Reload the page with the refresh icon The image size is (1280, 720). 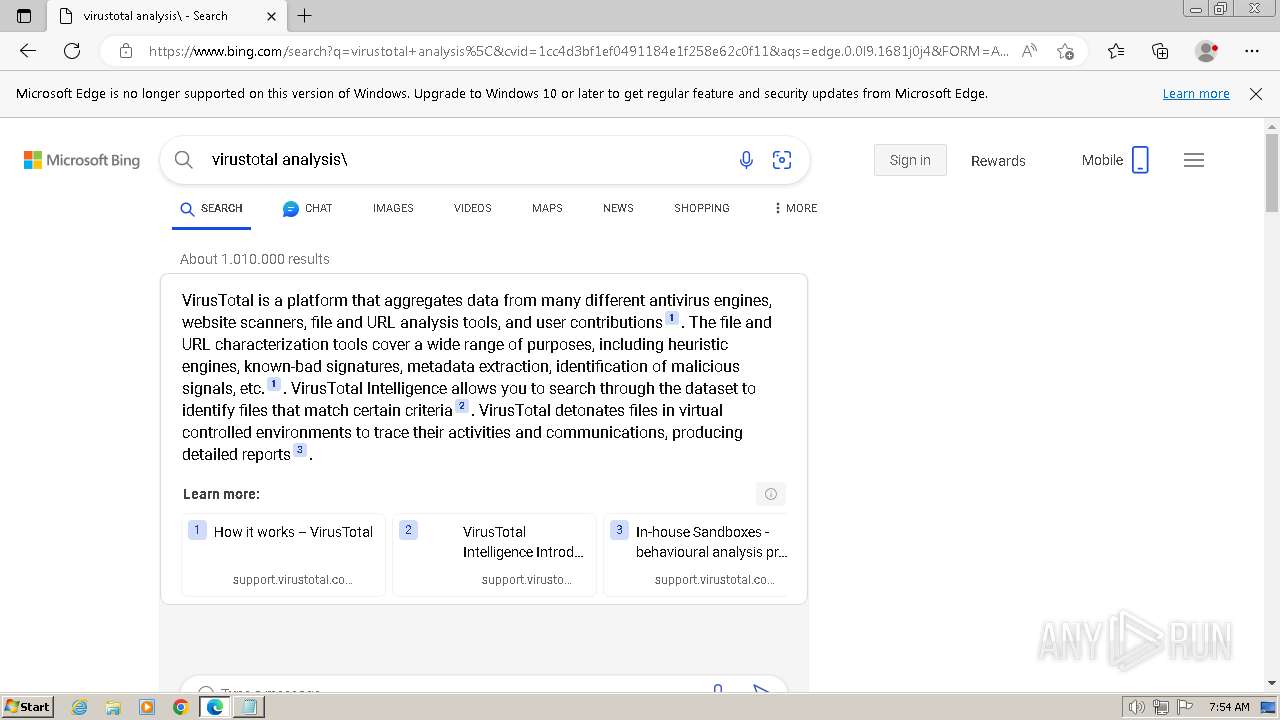tap(72, 51)
